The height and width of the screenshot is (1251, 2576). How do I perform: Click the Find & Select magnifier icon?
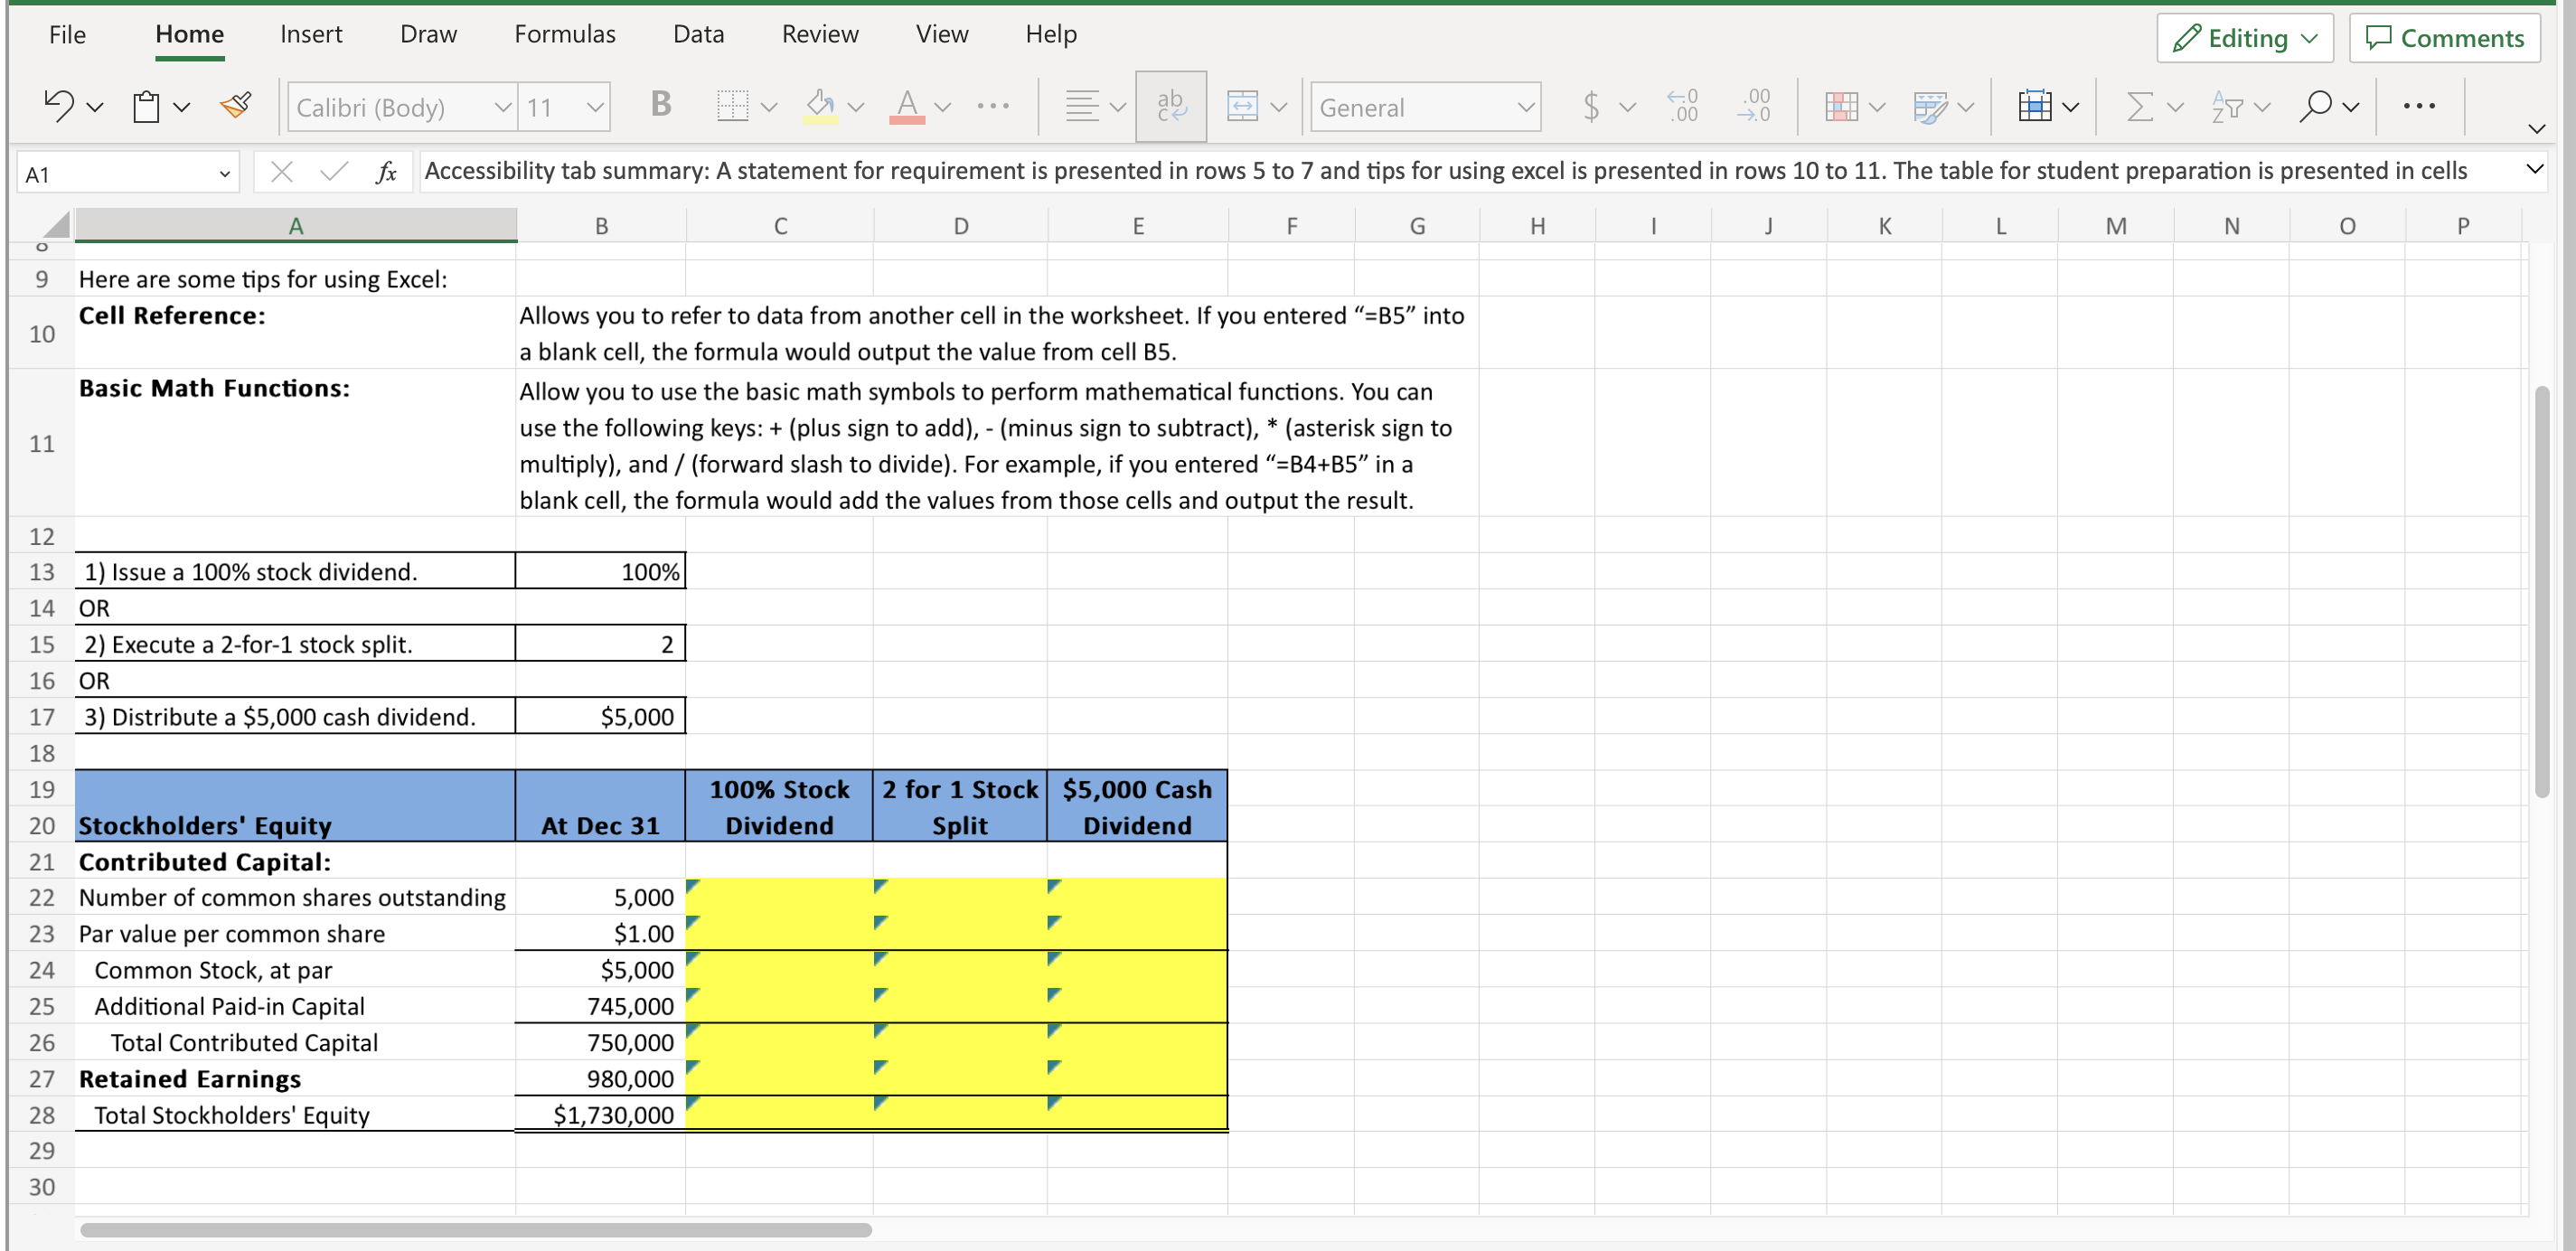coord(2316,105)
